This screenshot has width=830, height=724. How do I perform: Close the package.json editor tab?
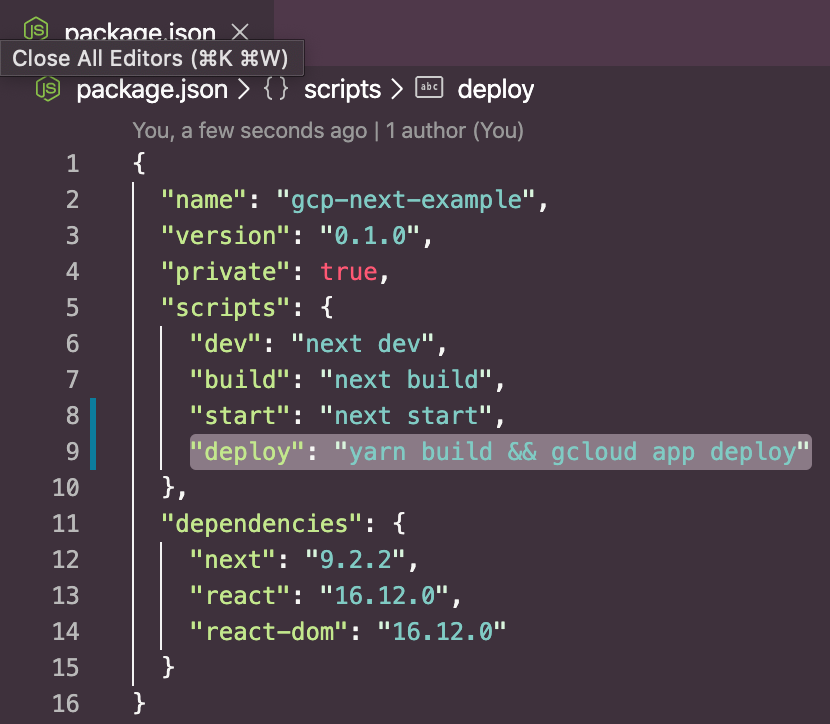[240, 32]
